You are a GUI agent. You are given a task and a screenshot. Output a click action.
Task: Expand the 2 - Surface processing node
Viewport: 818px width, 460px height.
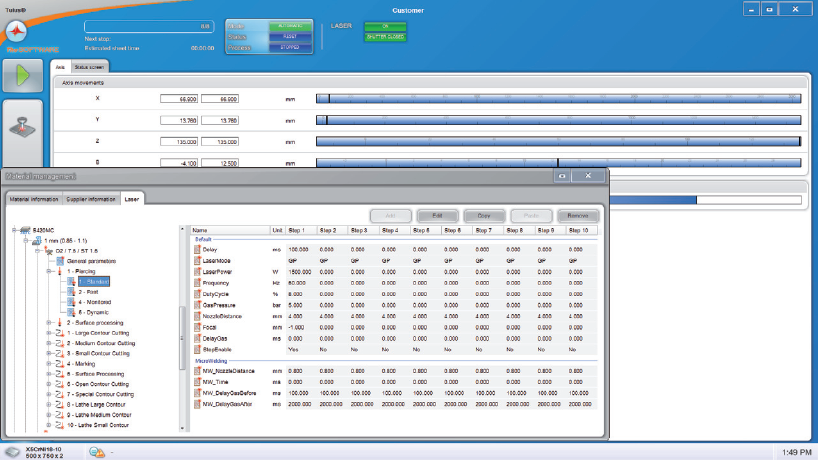point(49,323)
